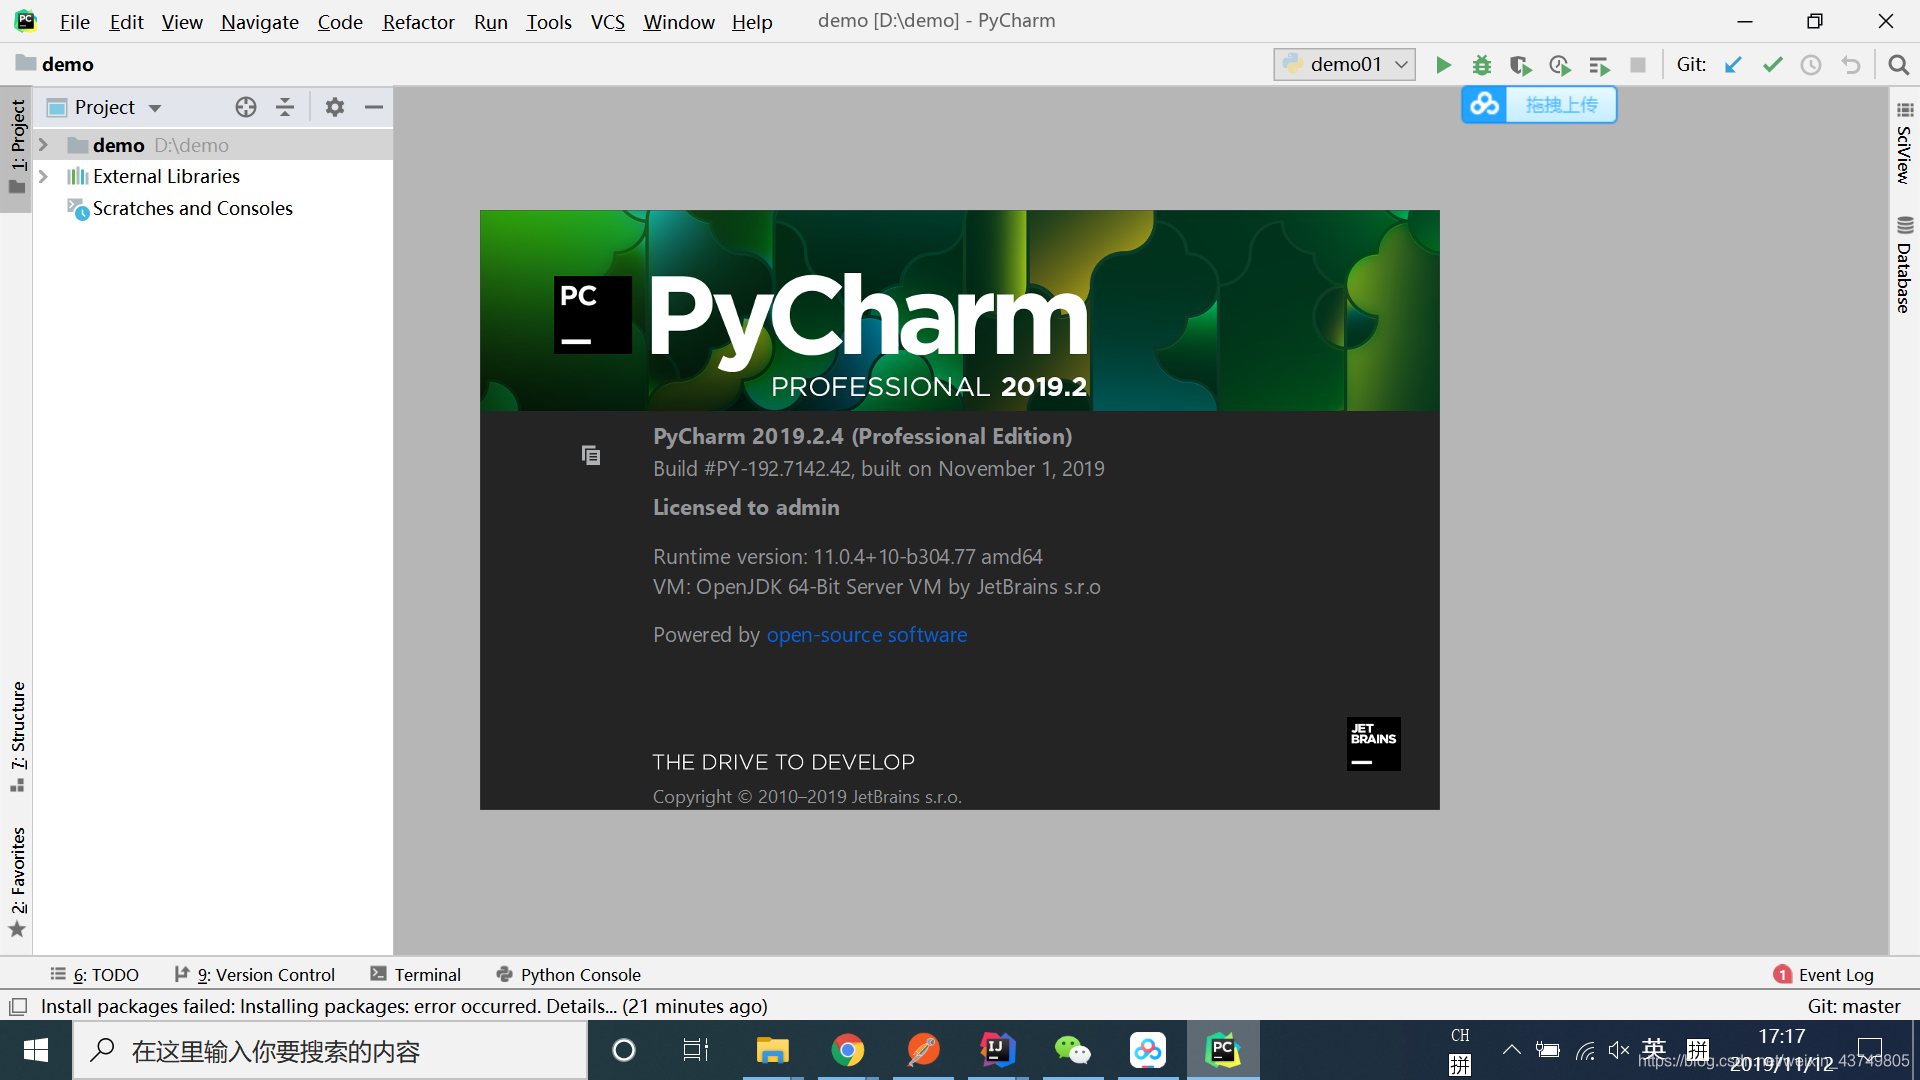Click the PyCharm splash banner image

[x=960, y=310]
